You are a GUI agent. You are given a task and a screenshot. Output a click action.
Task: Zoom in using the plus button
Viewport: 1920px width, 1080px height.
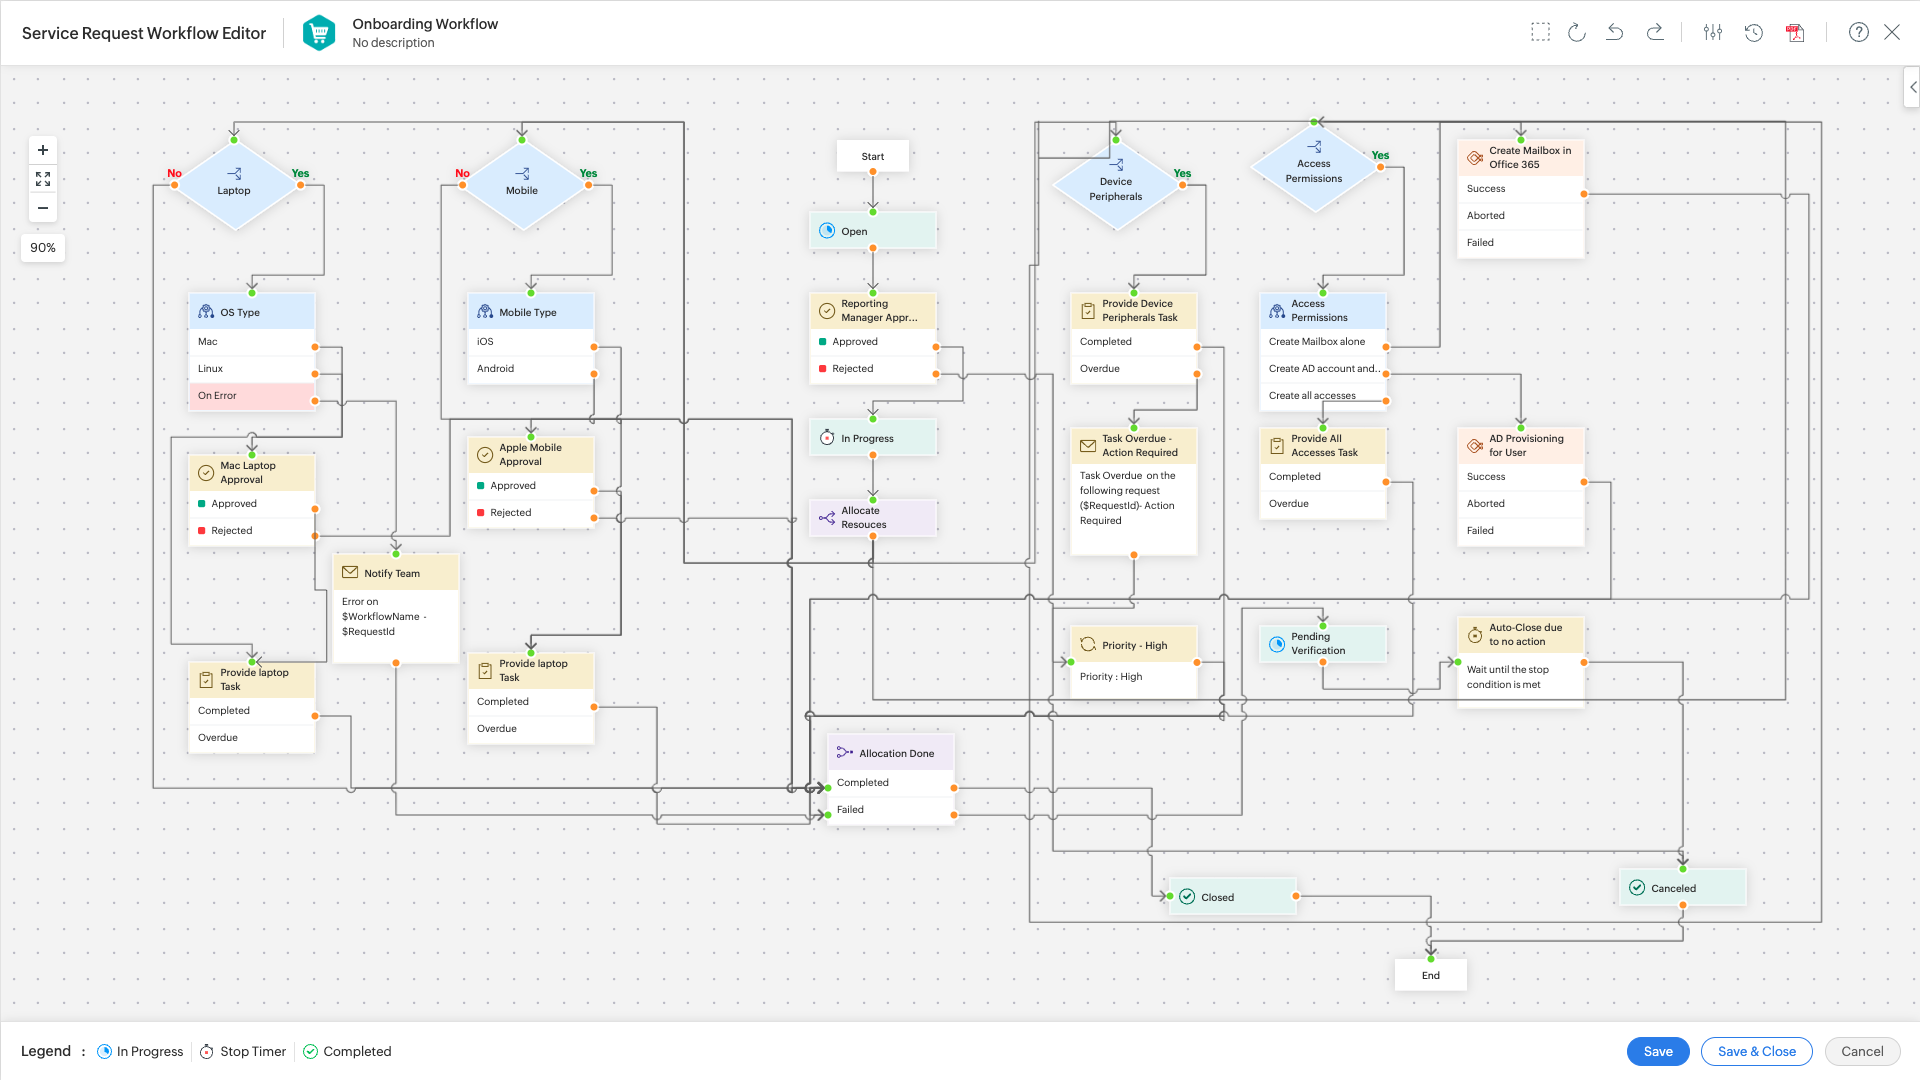(42, 150)
